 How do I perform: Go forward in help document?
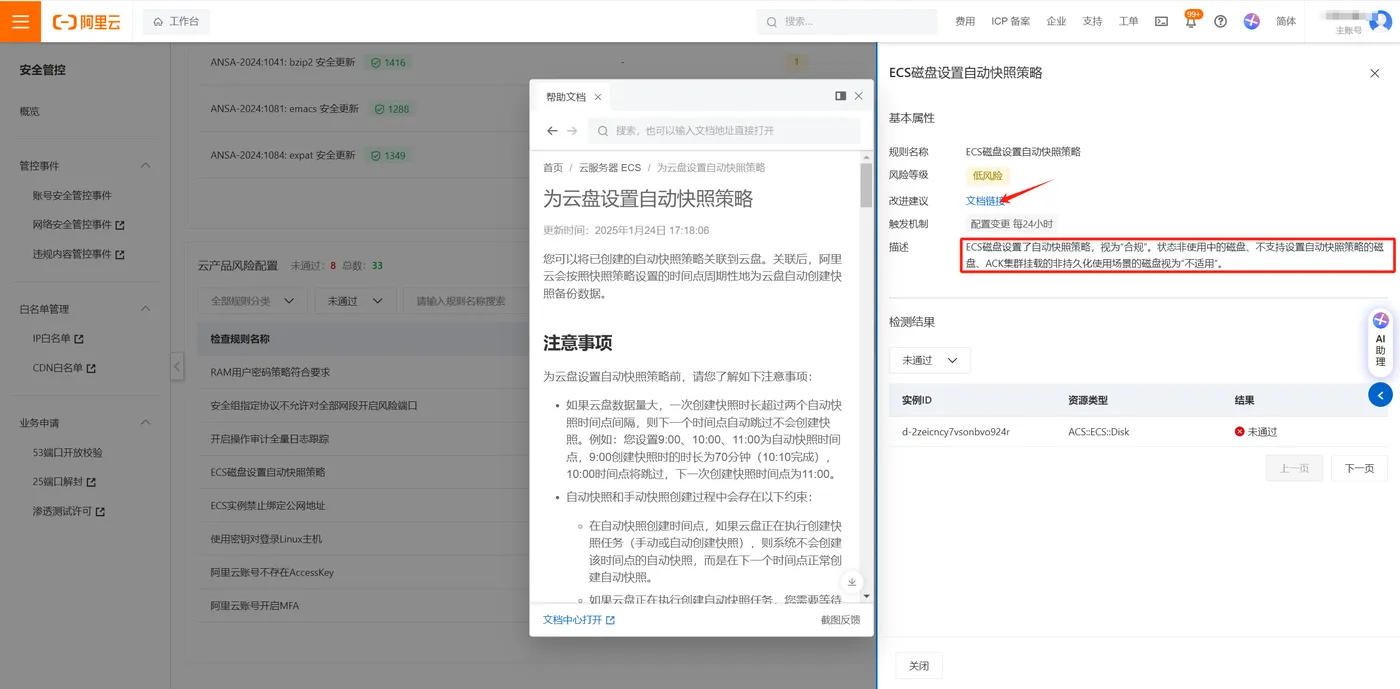point(572,131)
